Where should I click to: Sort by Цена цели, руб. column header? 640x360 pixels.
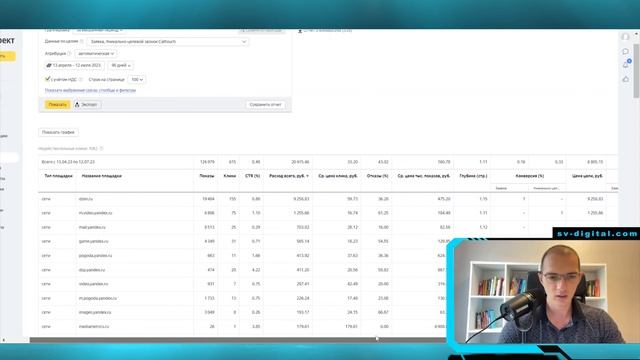point(587,176)
